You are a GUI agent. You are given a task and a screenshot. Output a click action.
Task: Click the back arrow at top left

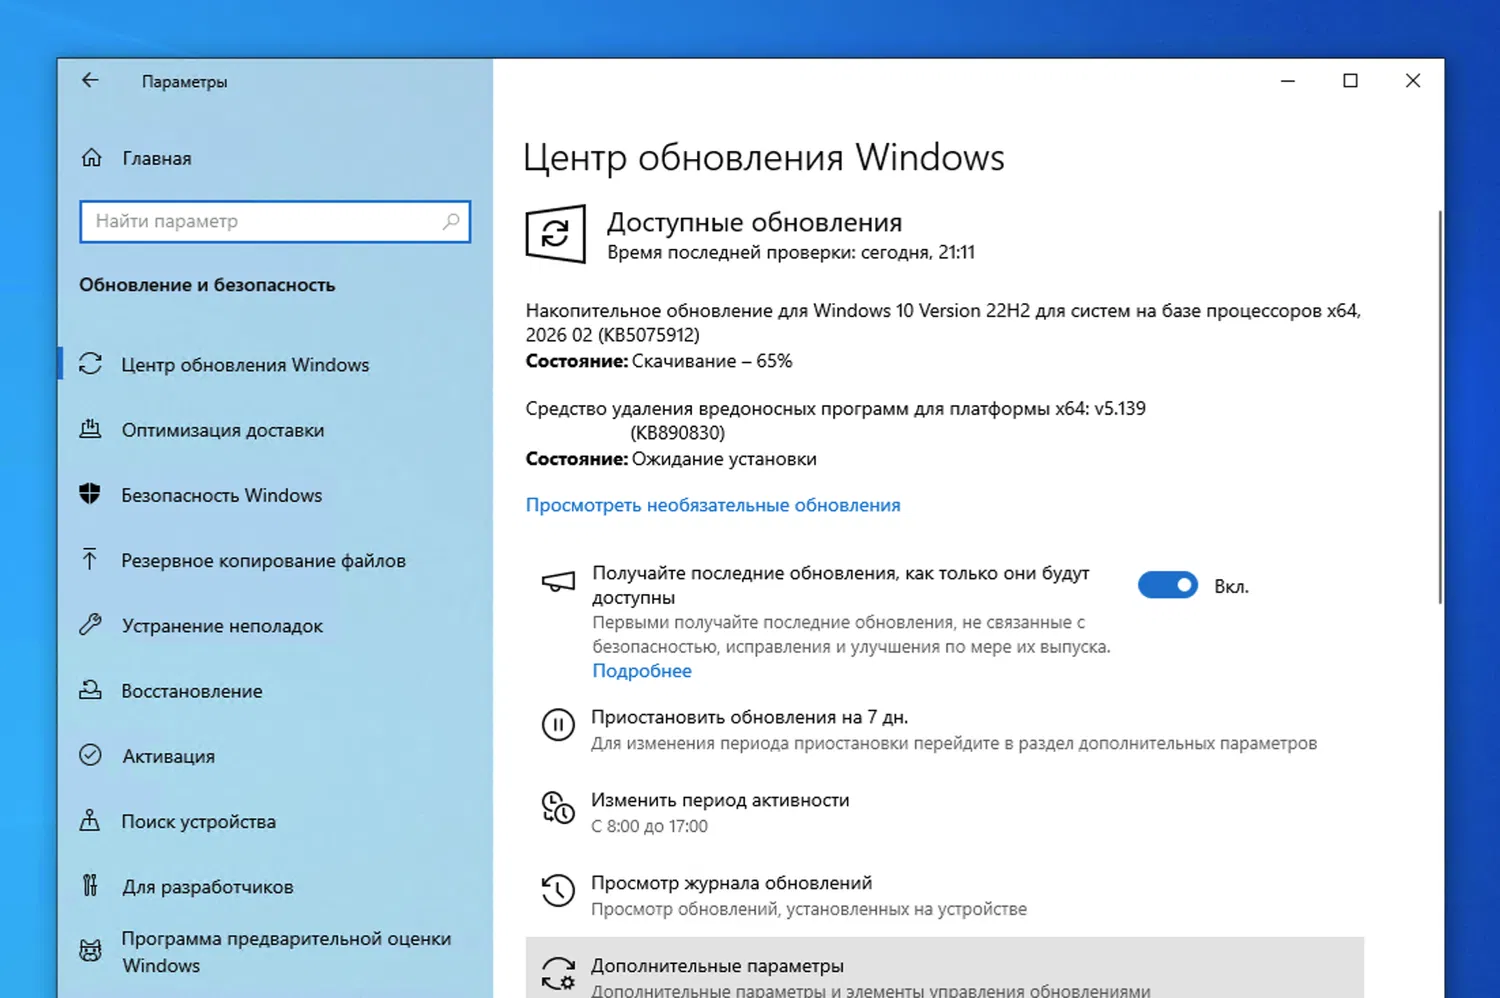90,80
